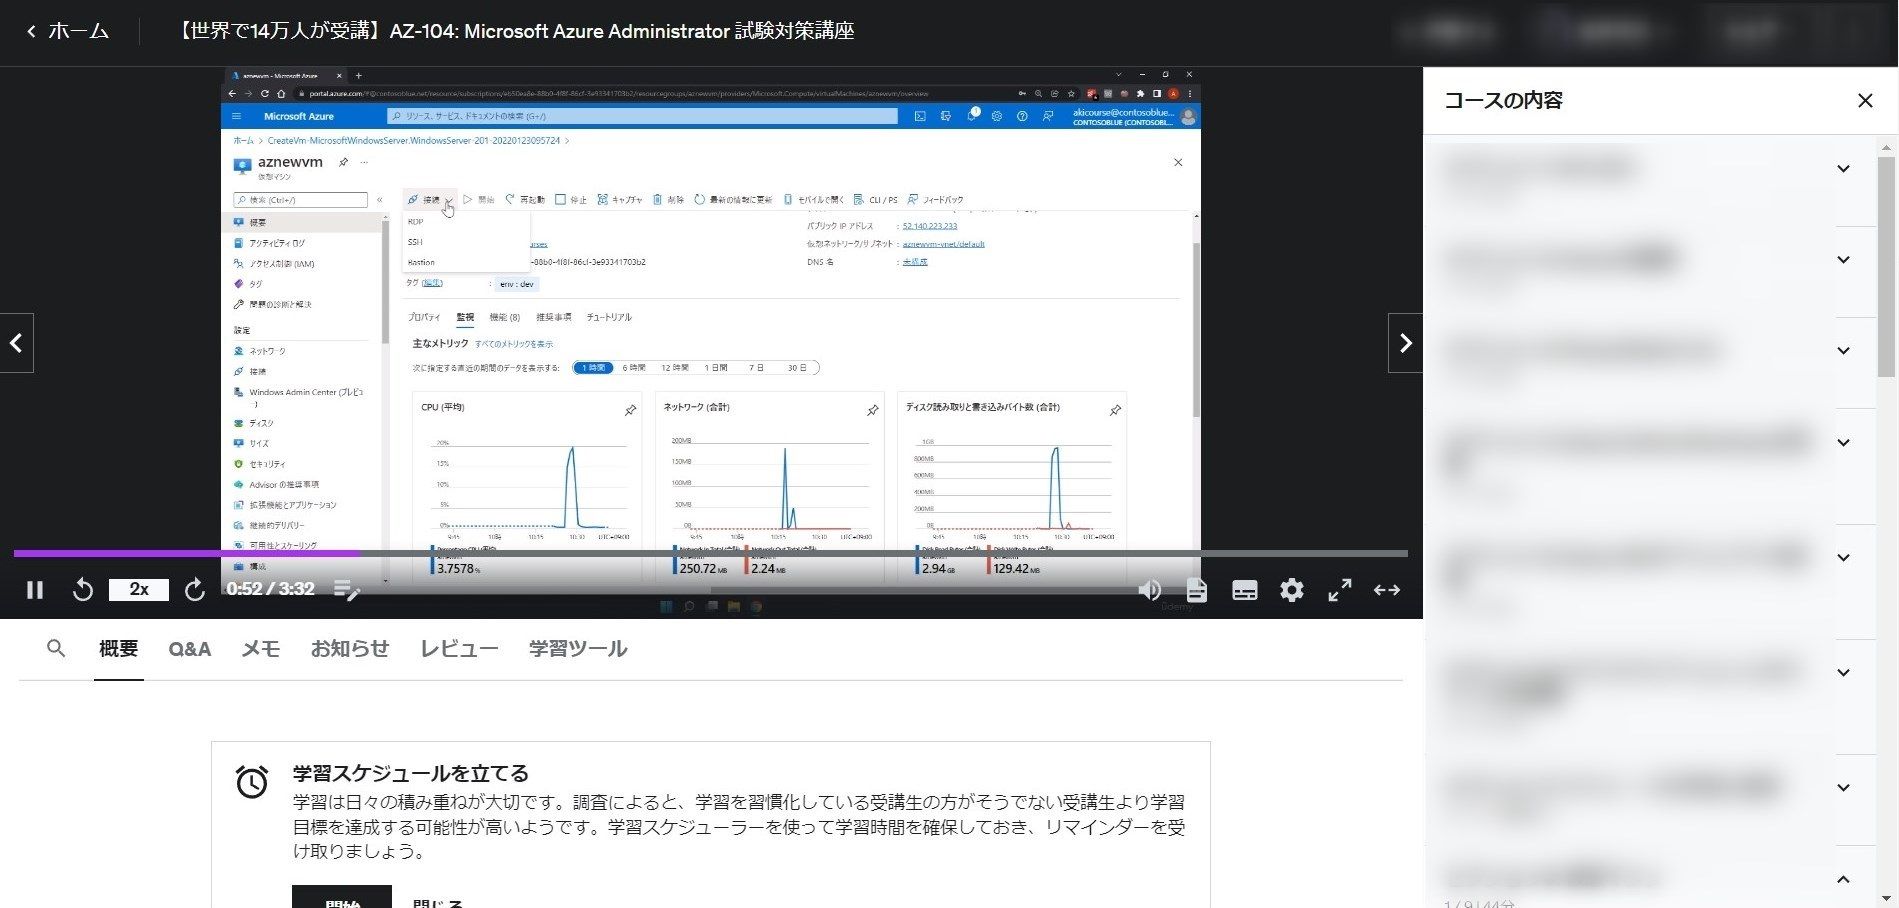
Task: Add a note with the bookmark icon
Action: coord(347,591)
